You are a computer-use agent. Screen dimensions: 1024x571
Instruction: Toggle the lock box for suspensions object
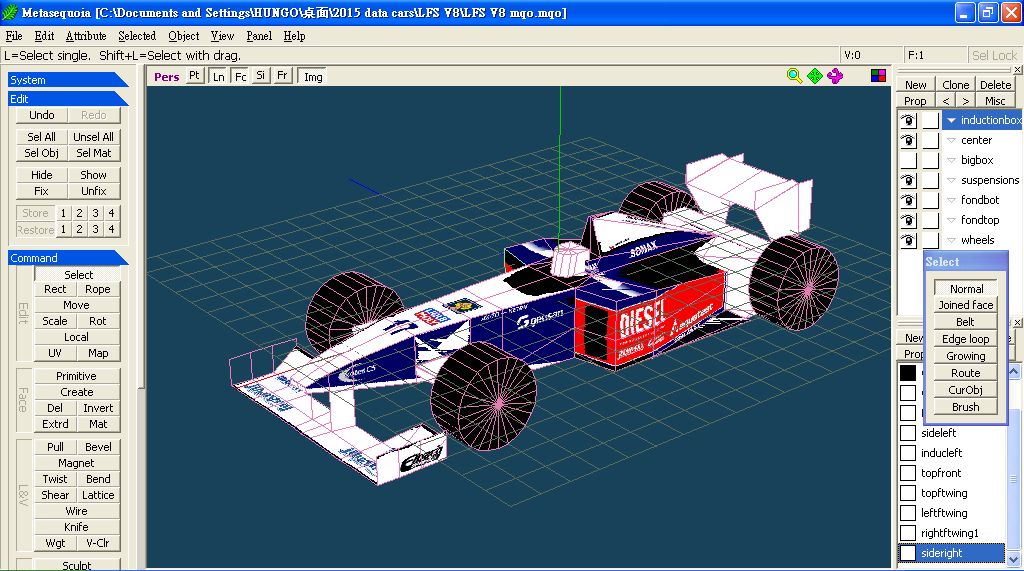(930, 180)
